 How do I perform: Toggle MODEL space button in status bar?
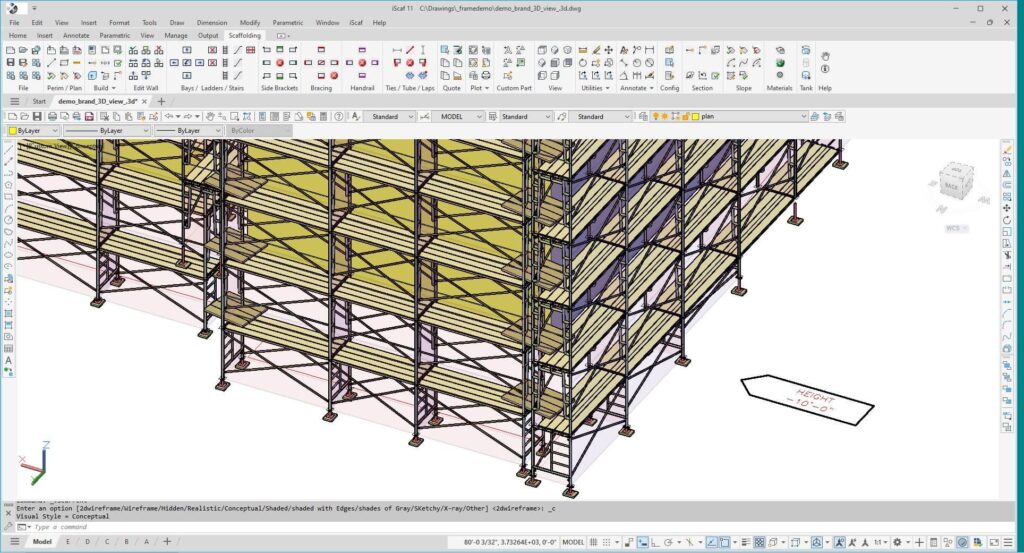tap(573, 542)
